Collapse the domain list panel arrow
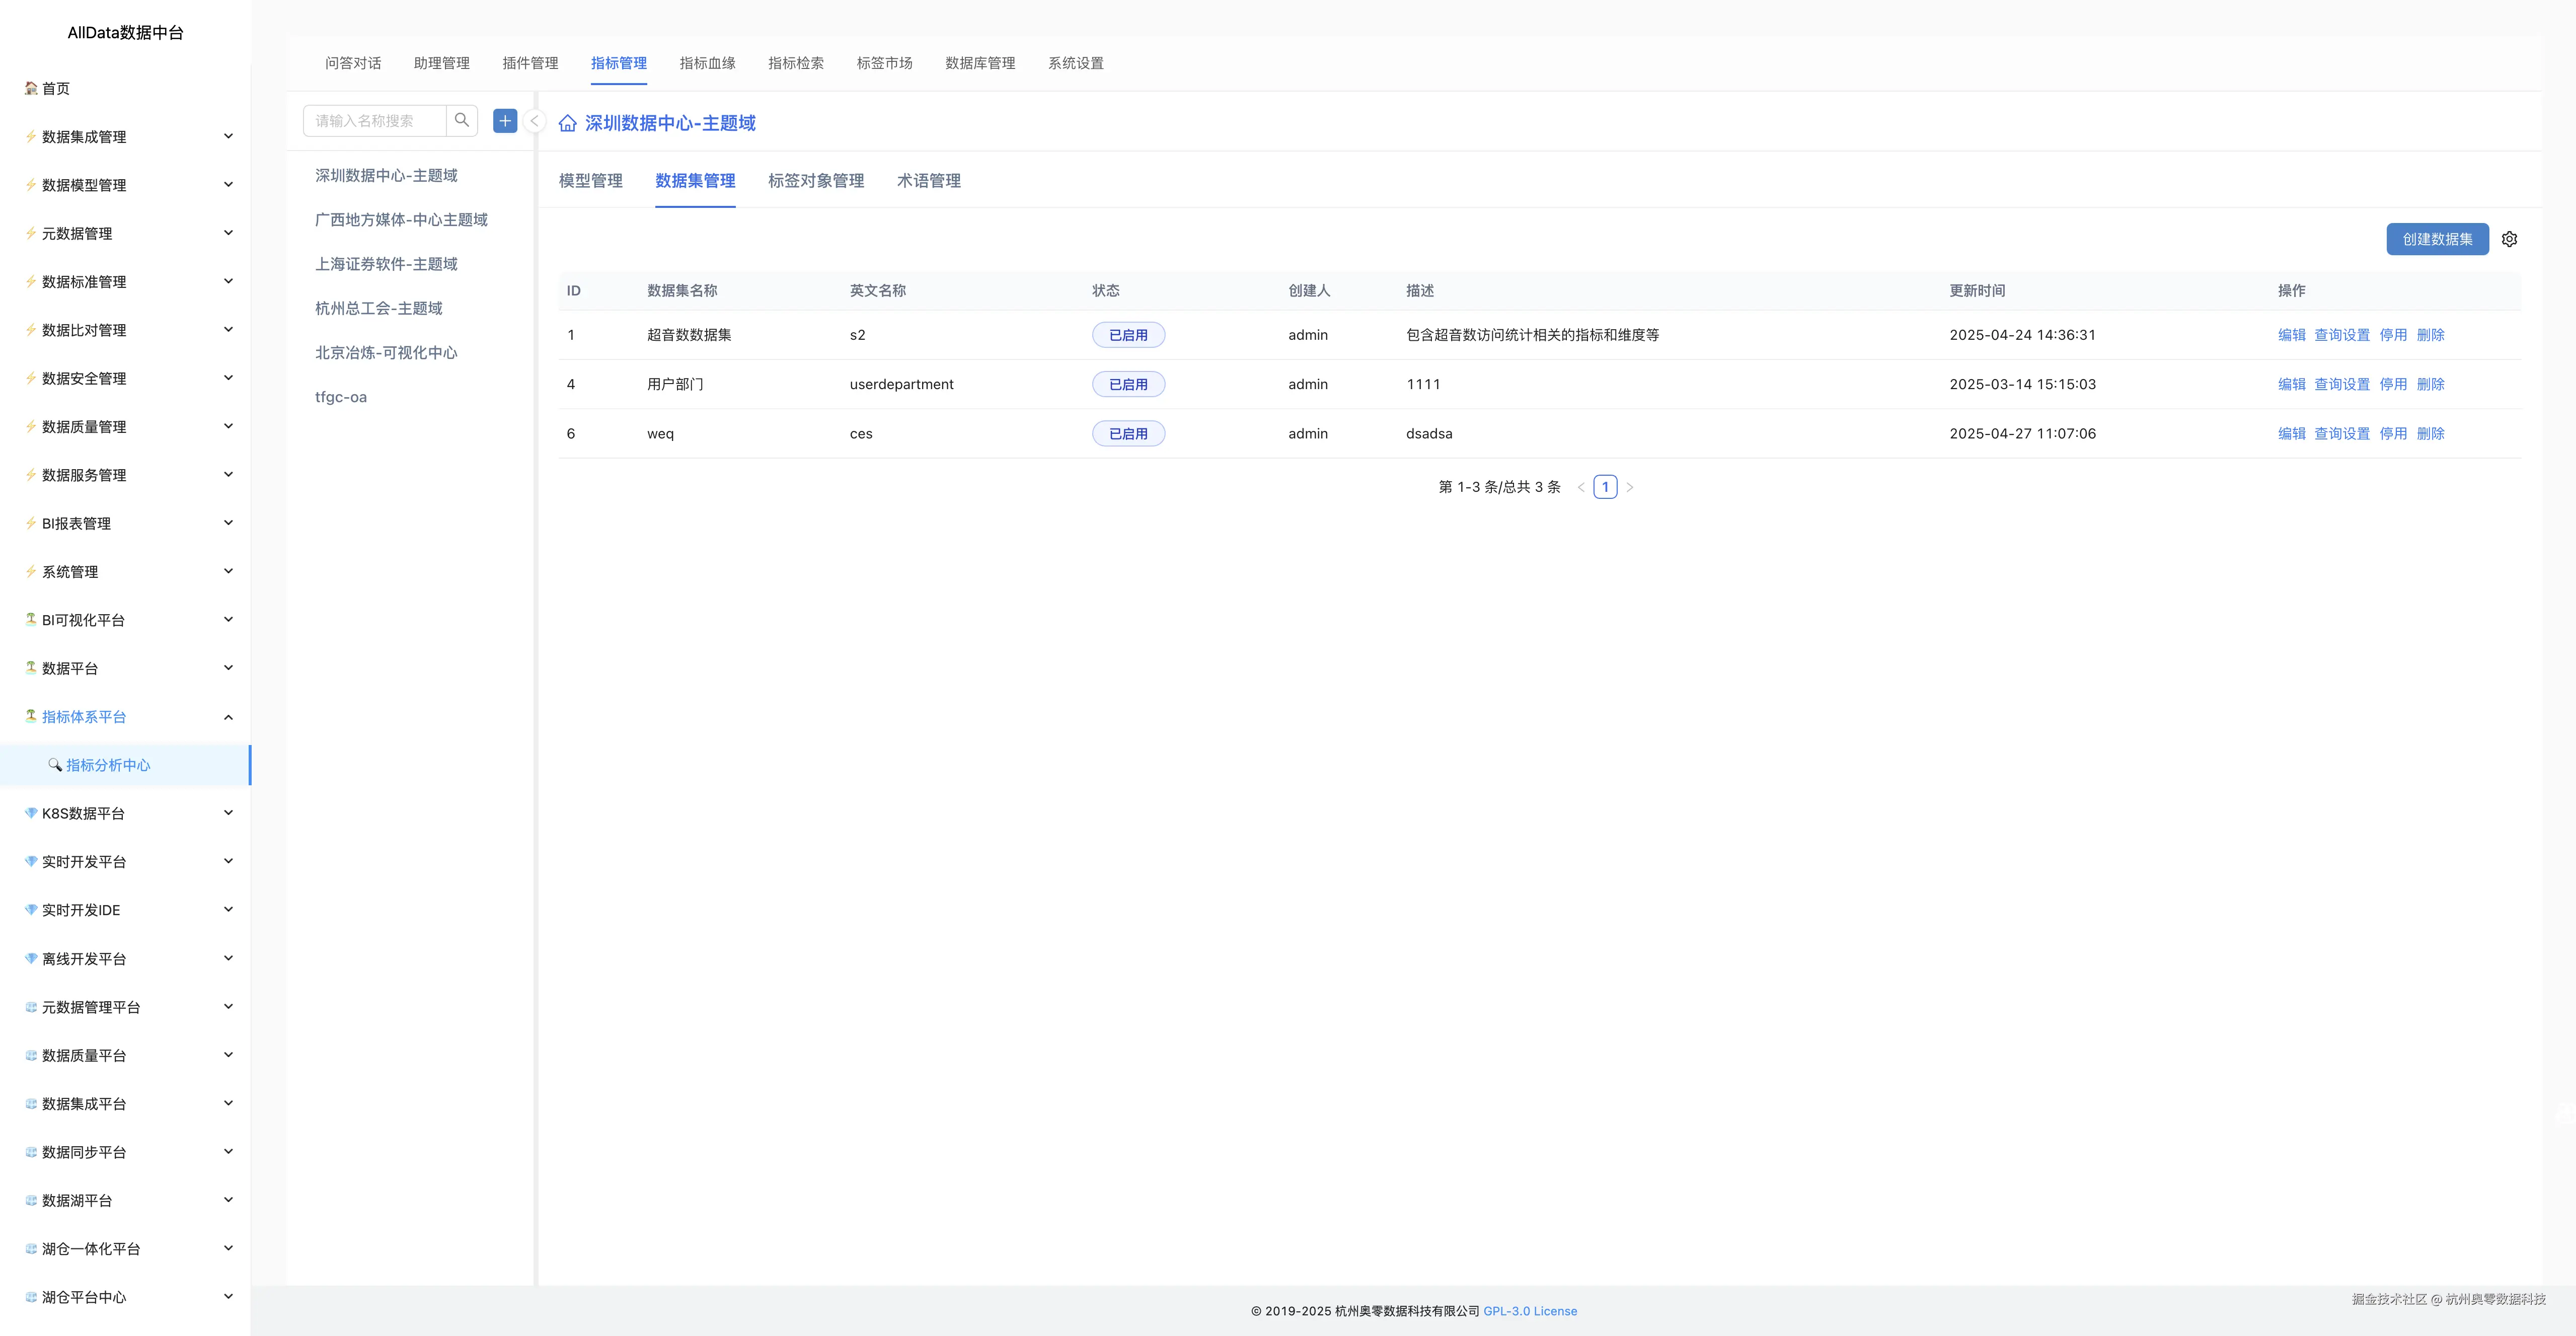The width and height of the screenshot is (2576, 1336). [x=534, y=121]
